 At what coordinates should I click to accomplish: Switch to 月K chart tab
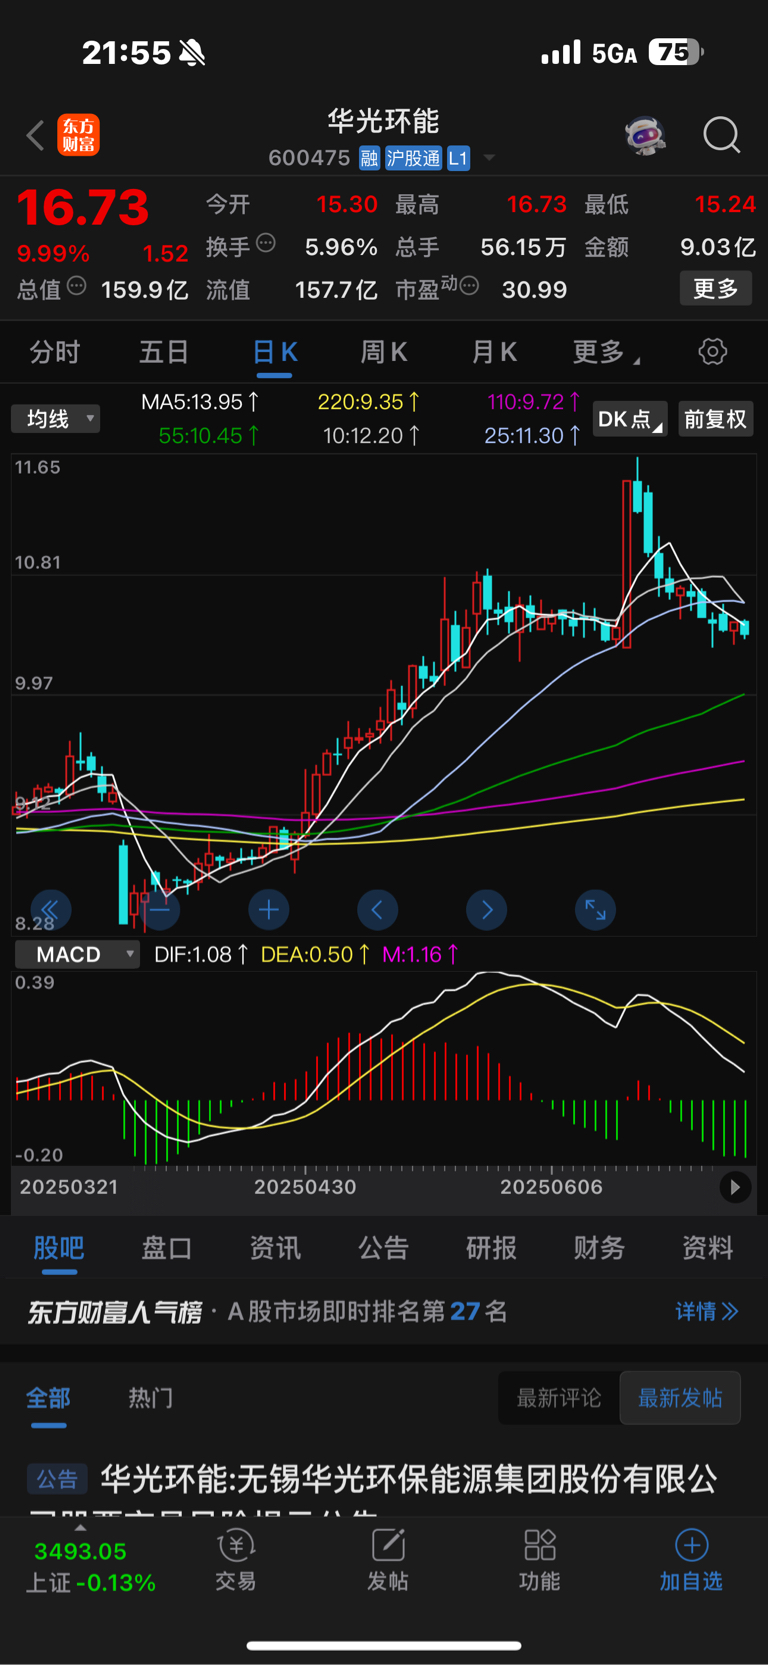[494, 352]
